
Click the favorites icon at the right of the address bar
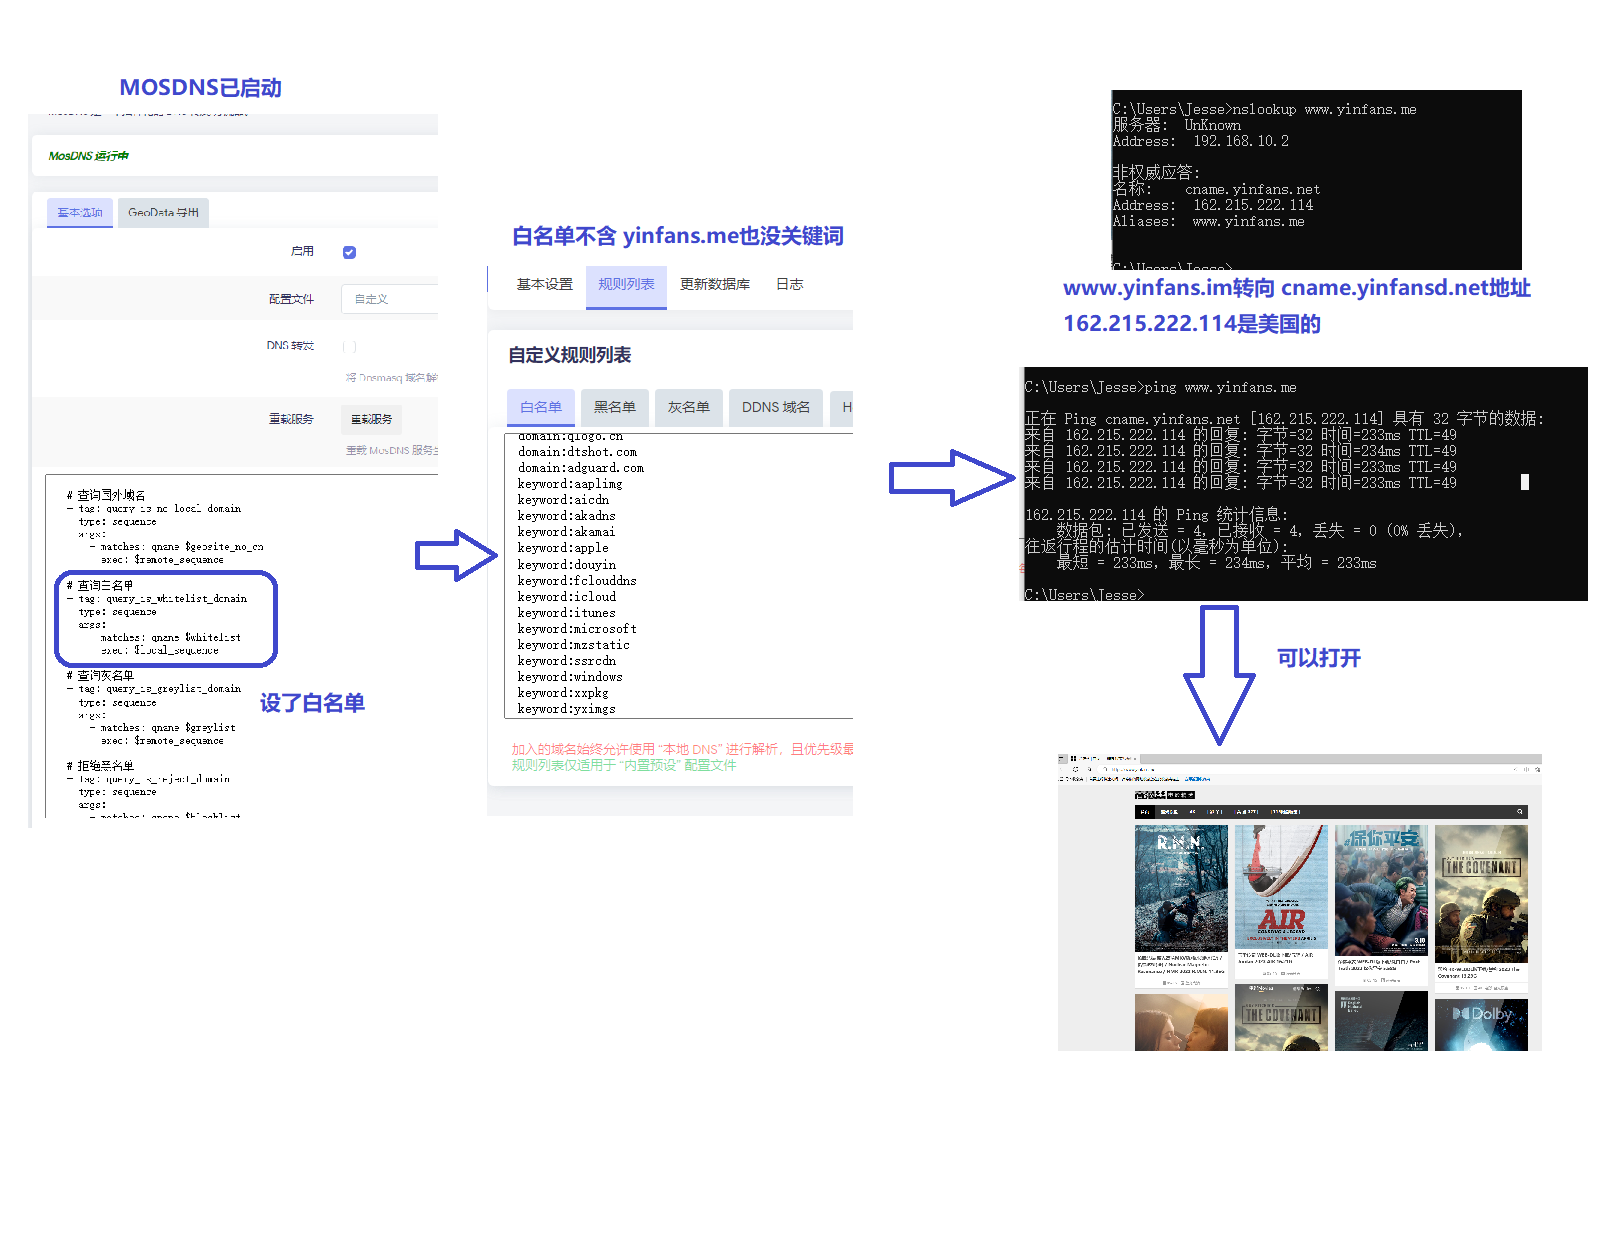[x=1516, y=769]
